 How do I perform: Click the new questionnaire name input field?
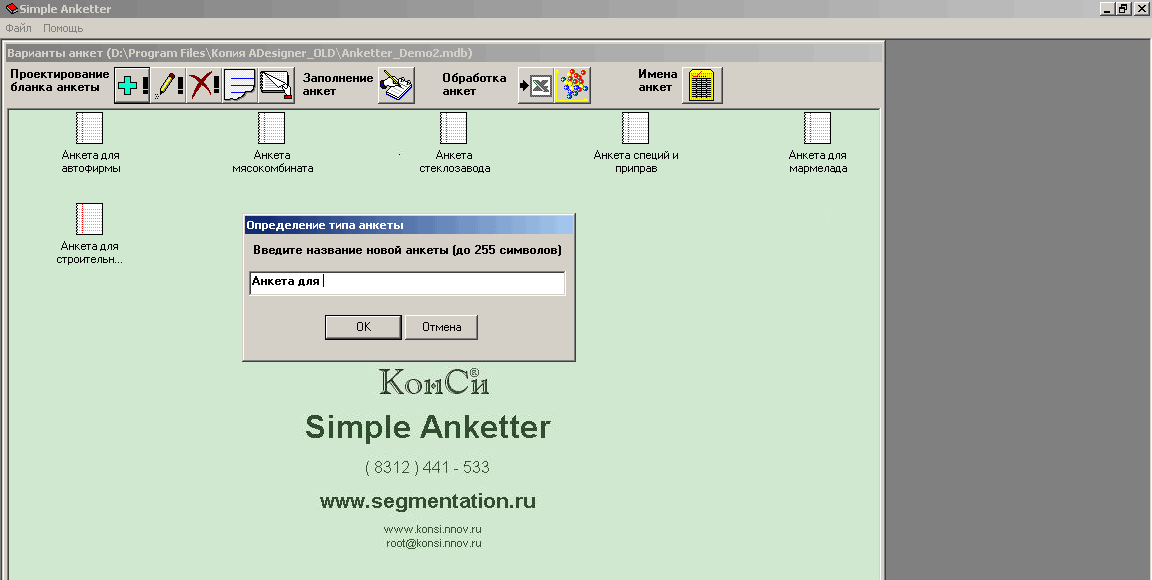407,283
